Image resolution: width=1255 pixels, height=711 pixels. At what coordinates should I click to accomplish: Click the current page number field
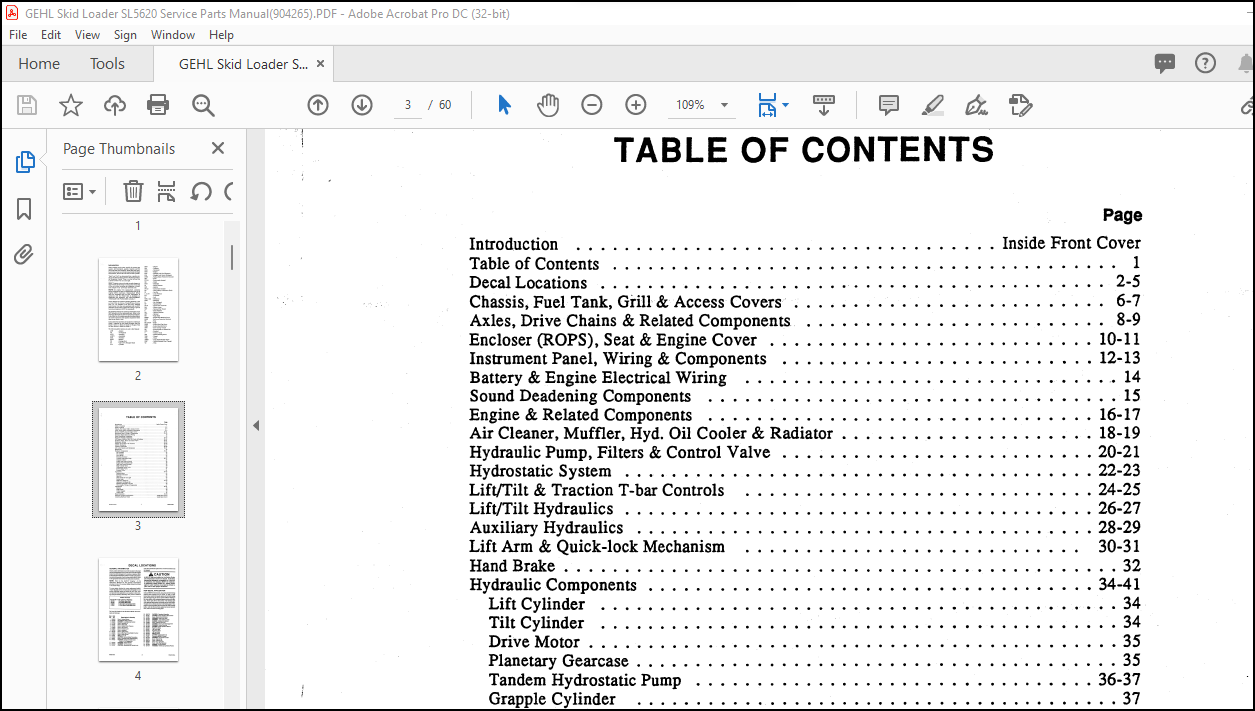(x=407, y=105)
